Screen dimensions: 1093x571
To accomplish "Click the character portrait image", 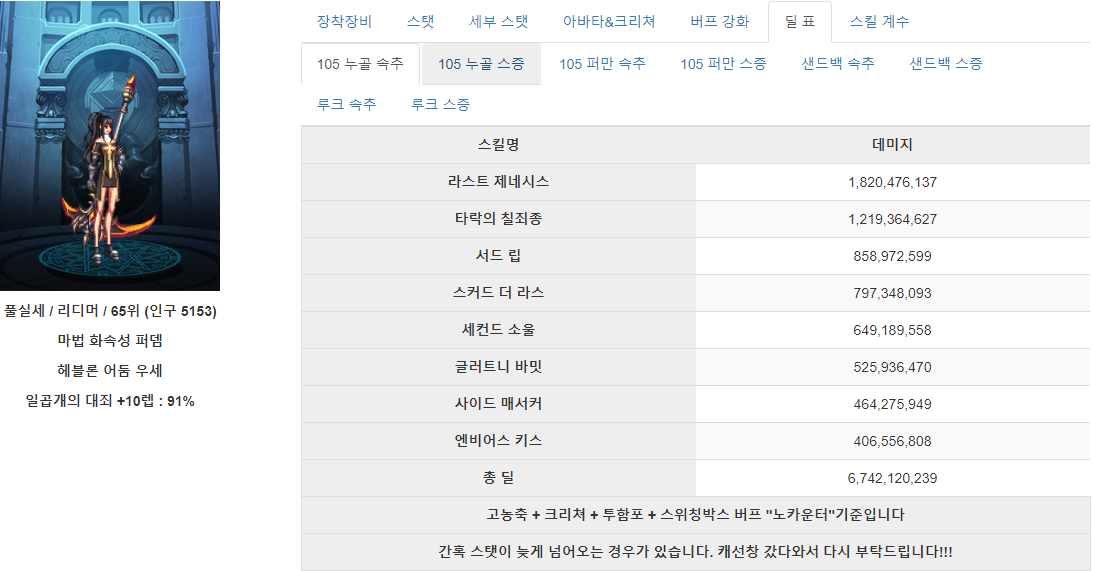I will click(x=110, y=146).
